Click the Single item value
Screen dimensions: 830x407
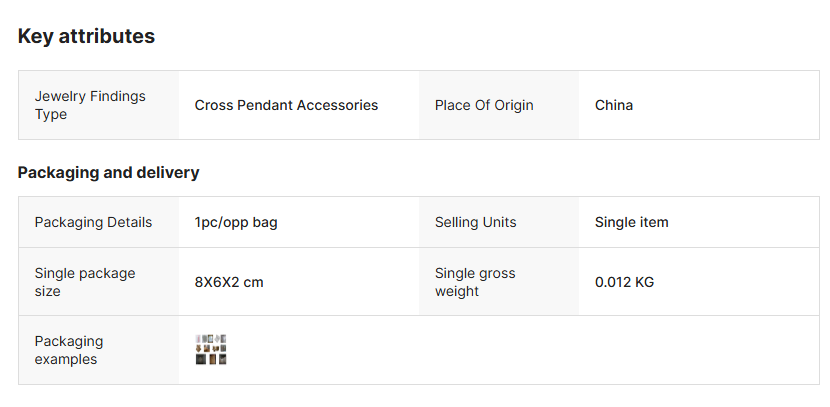(x=632, y=222)
